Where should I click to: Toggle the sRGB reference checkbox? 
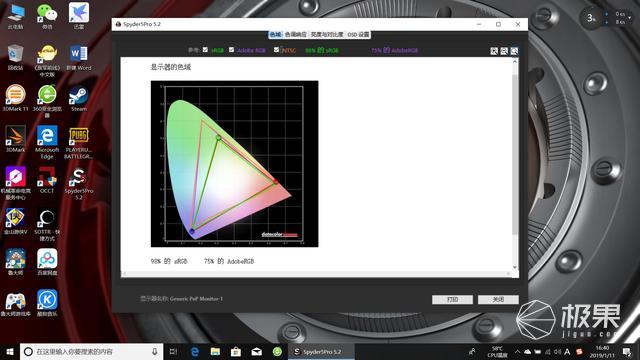click(x=205, y=50)
